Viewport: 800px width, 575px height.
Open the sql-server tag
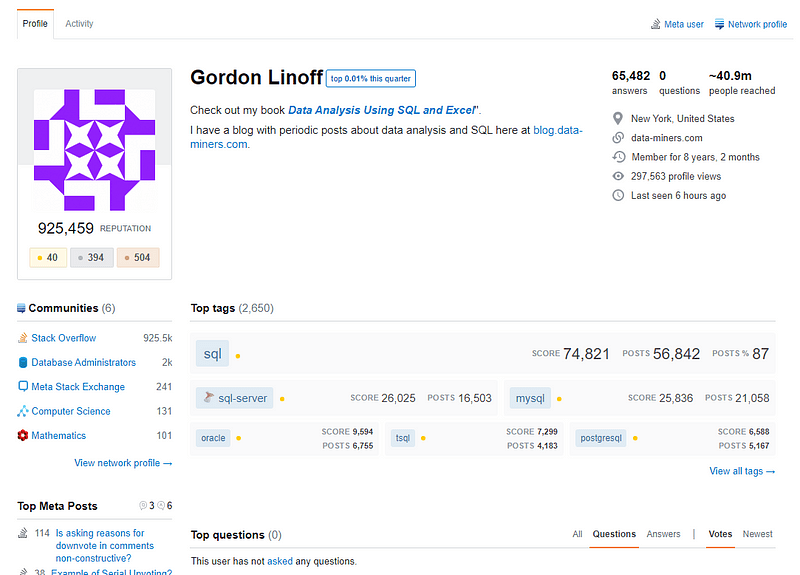pos(235,398)
